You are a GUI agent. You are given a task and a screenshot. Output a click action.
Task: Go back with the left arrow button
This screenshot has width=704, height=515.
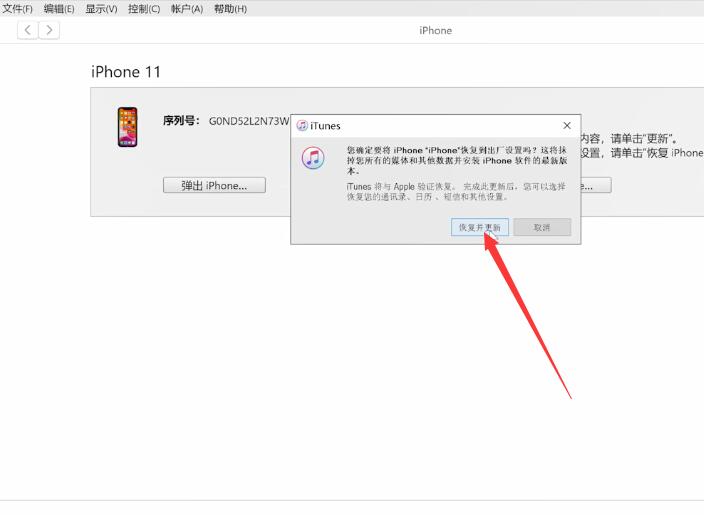(27, 30)
